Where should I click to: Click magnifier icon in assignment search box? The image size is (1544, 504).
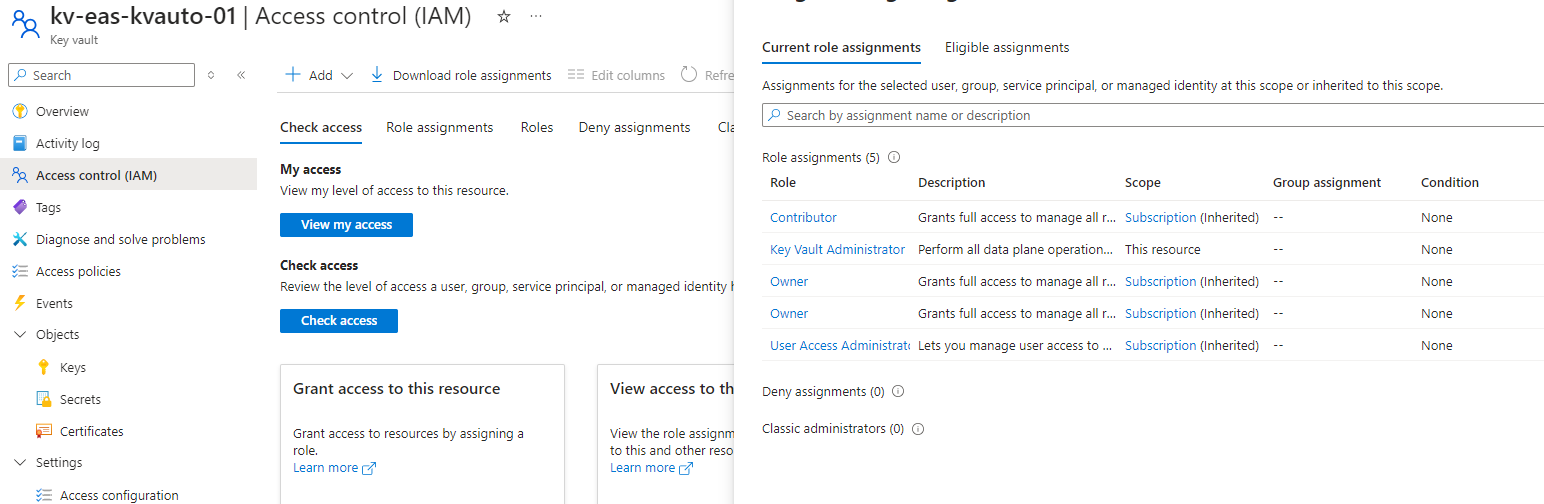[x=775, y=115]
